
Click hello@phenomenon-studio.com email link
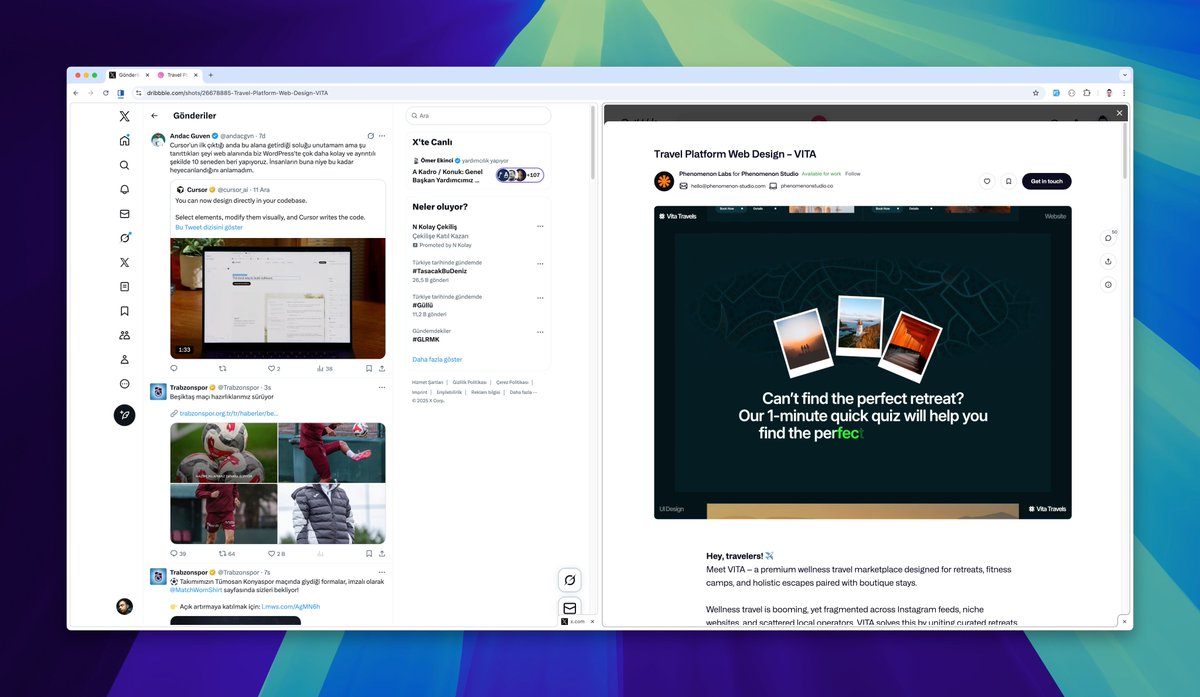727,186
